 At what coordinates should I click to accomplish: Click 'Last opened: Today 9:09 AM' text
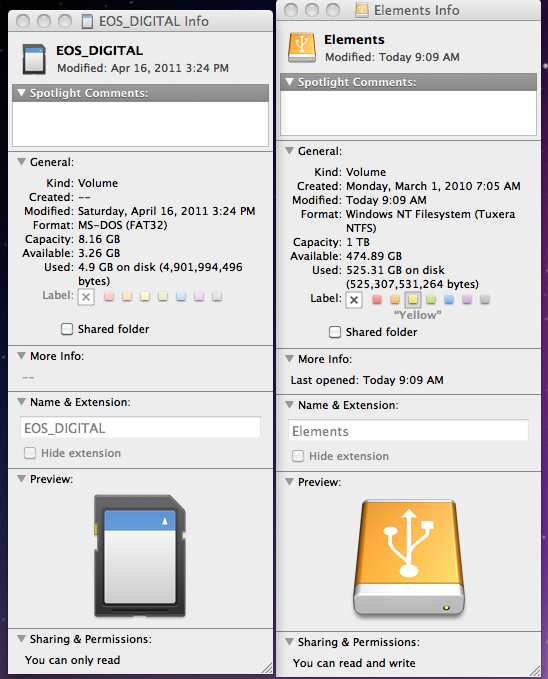click(367, 380)
